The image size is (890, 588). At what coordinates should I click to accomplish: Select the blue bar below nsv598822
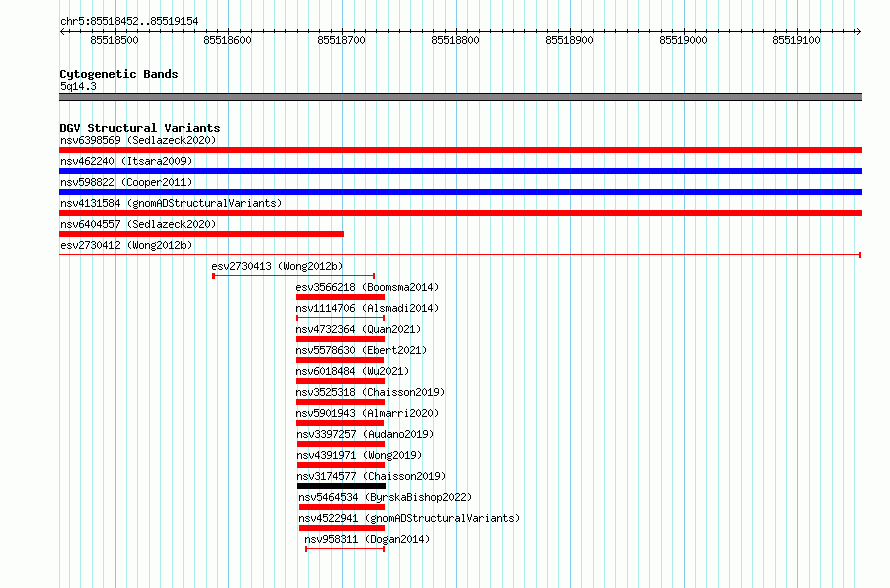(460, 192)
